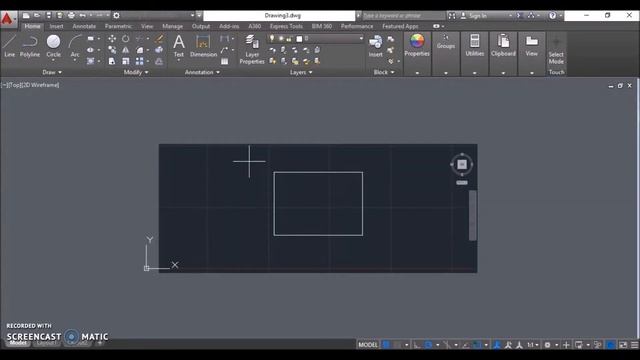Click the Array tool in Modify panel

140,61
